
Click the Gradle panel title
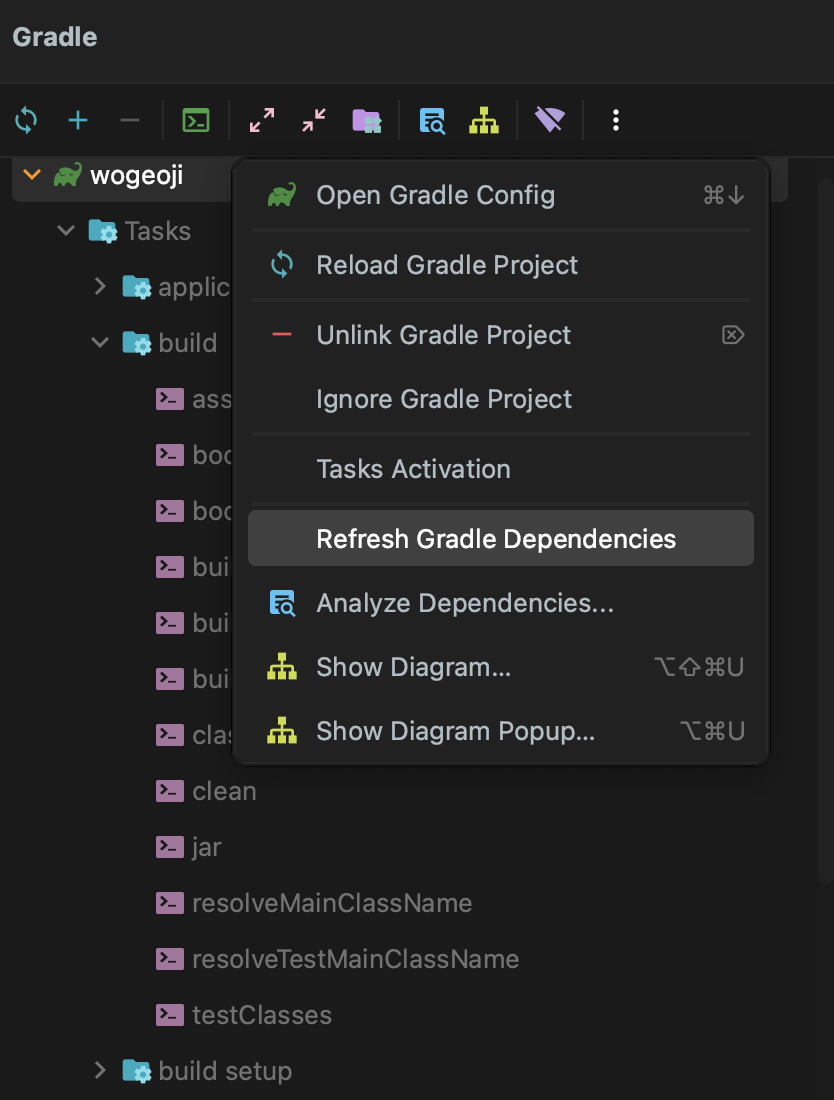click(x=55, y=37)
